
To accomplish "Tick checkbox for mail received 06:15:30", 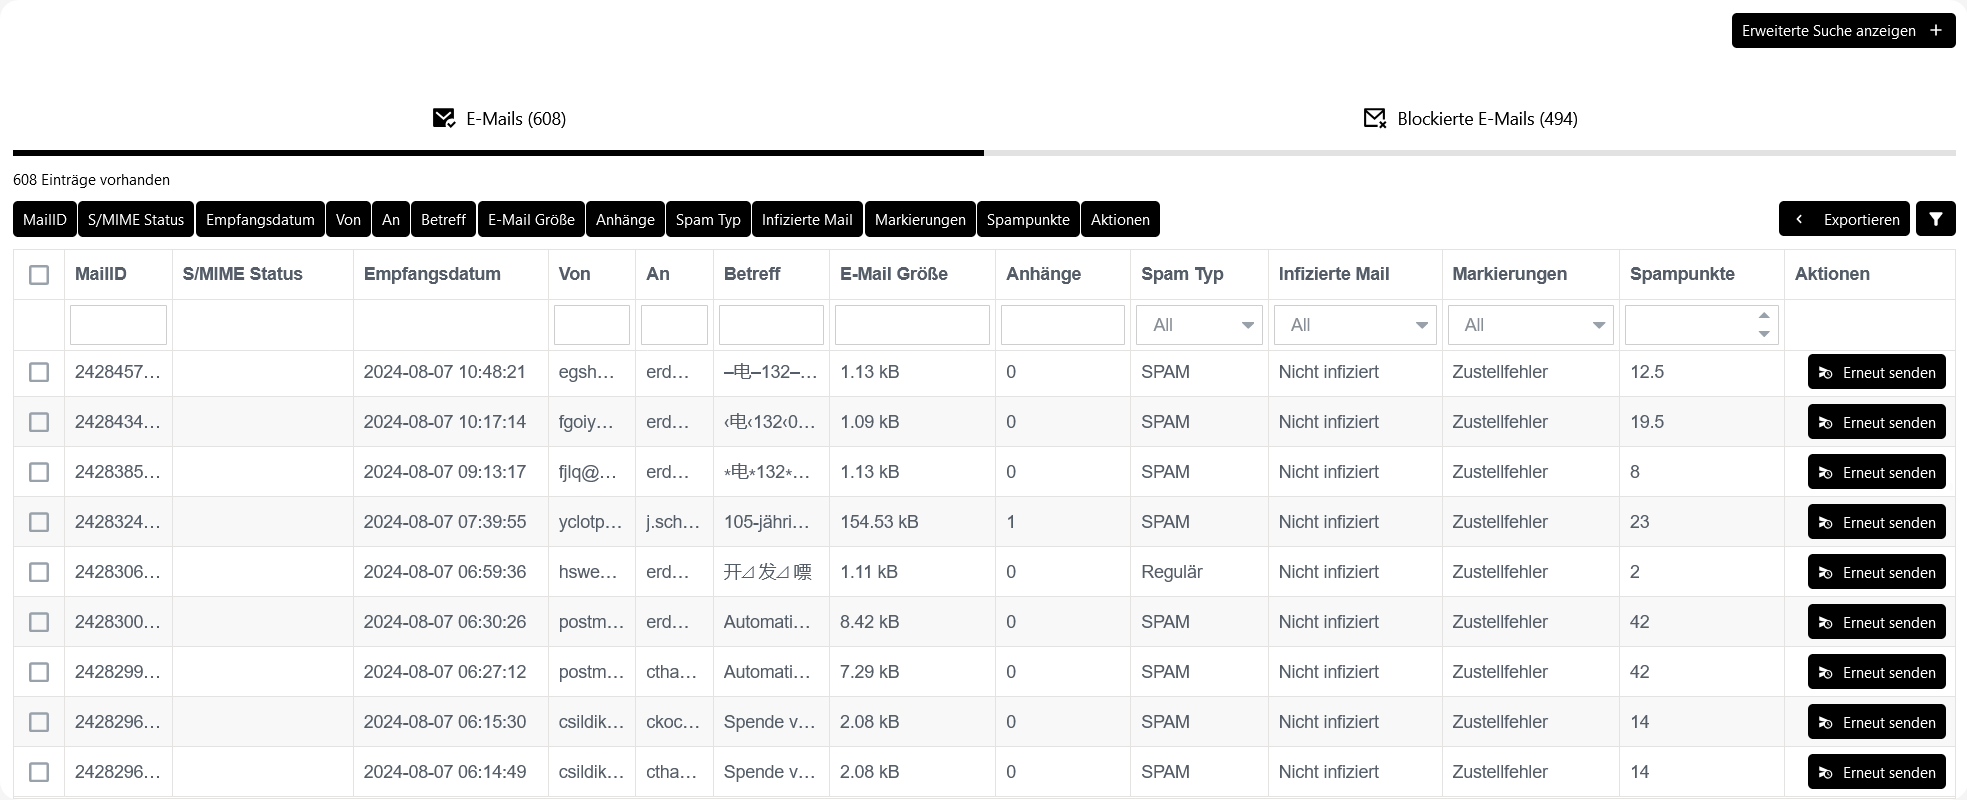I will [39, 722].
